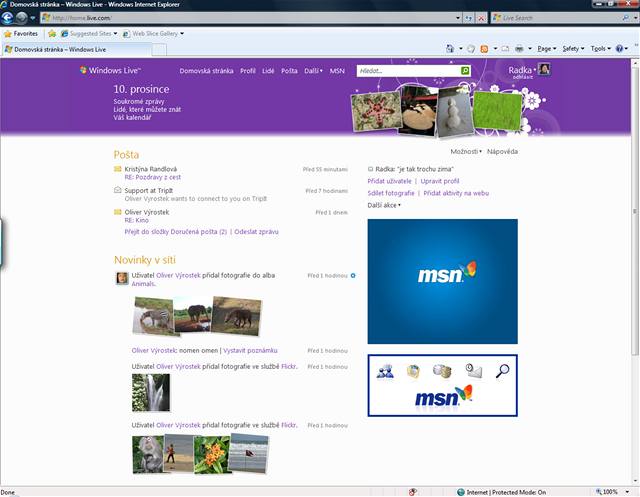
Task: Open the Page menu in IE toolbar
Action: [546, 48]
